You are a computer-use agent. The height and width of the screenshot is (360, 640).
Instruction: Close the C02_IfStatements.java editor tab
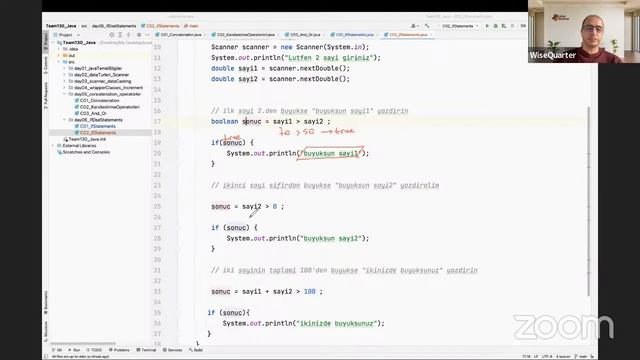(x=431, y=35)
